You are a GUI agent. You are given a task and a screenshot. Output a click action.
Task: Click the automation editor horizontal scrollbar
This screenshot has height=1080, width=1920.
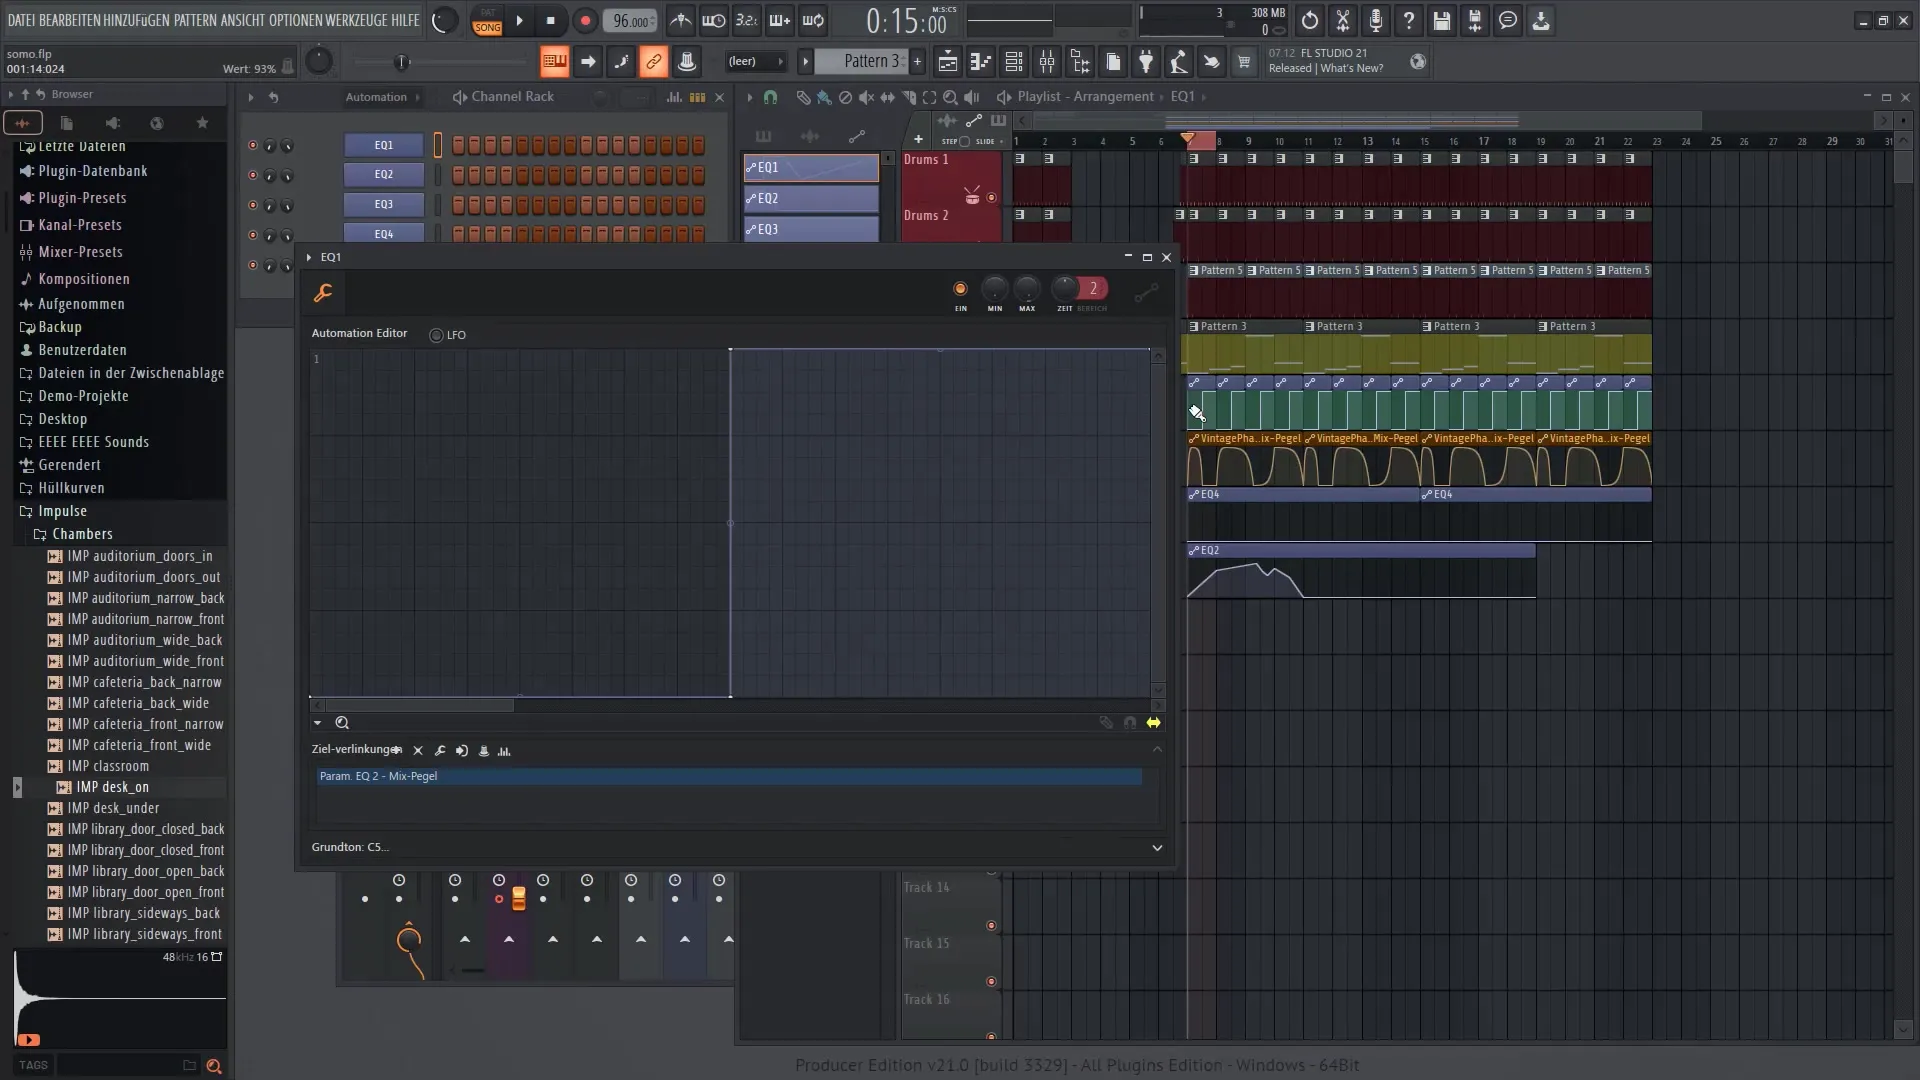[x=419, y=706]
